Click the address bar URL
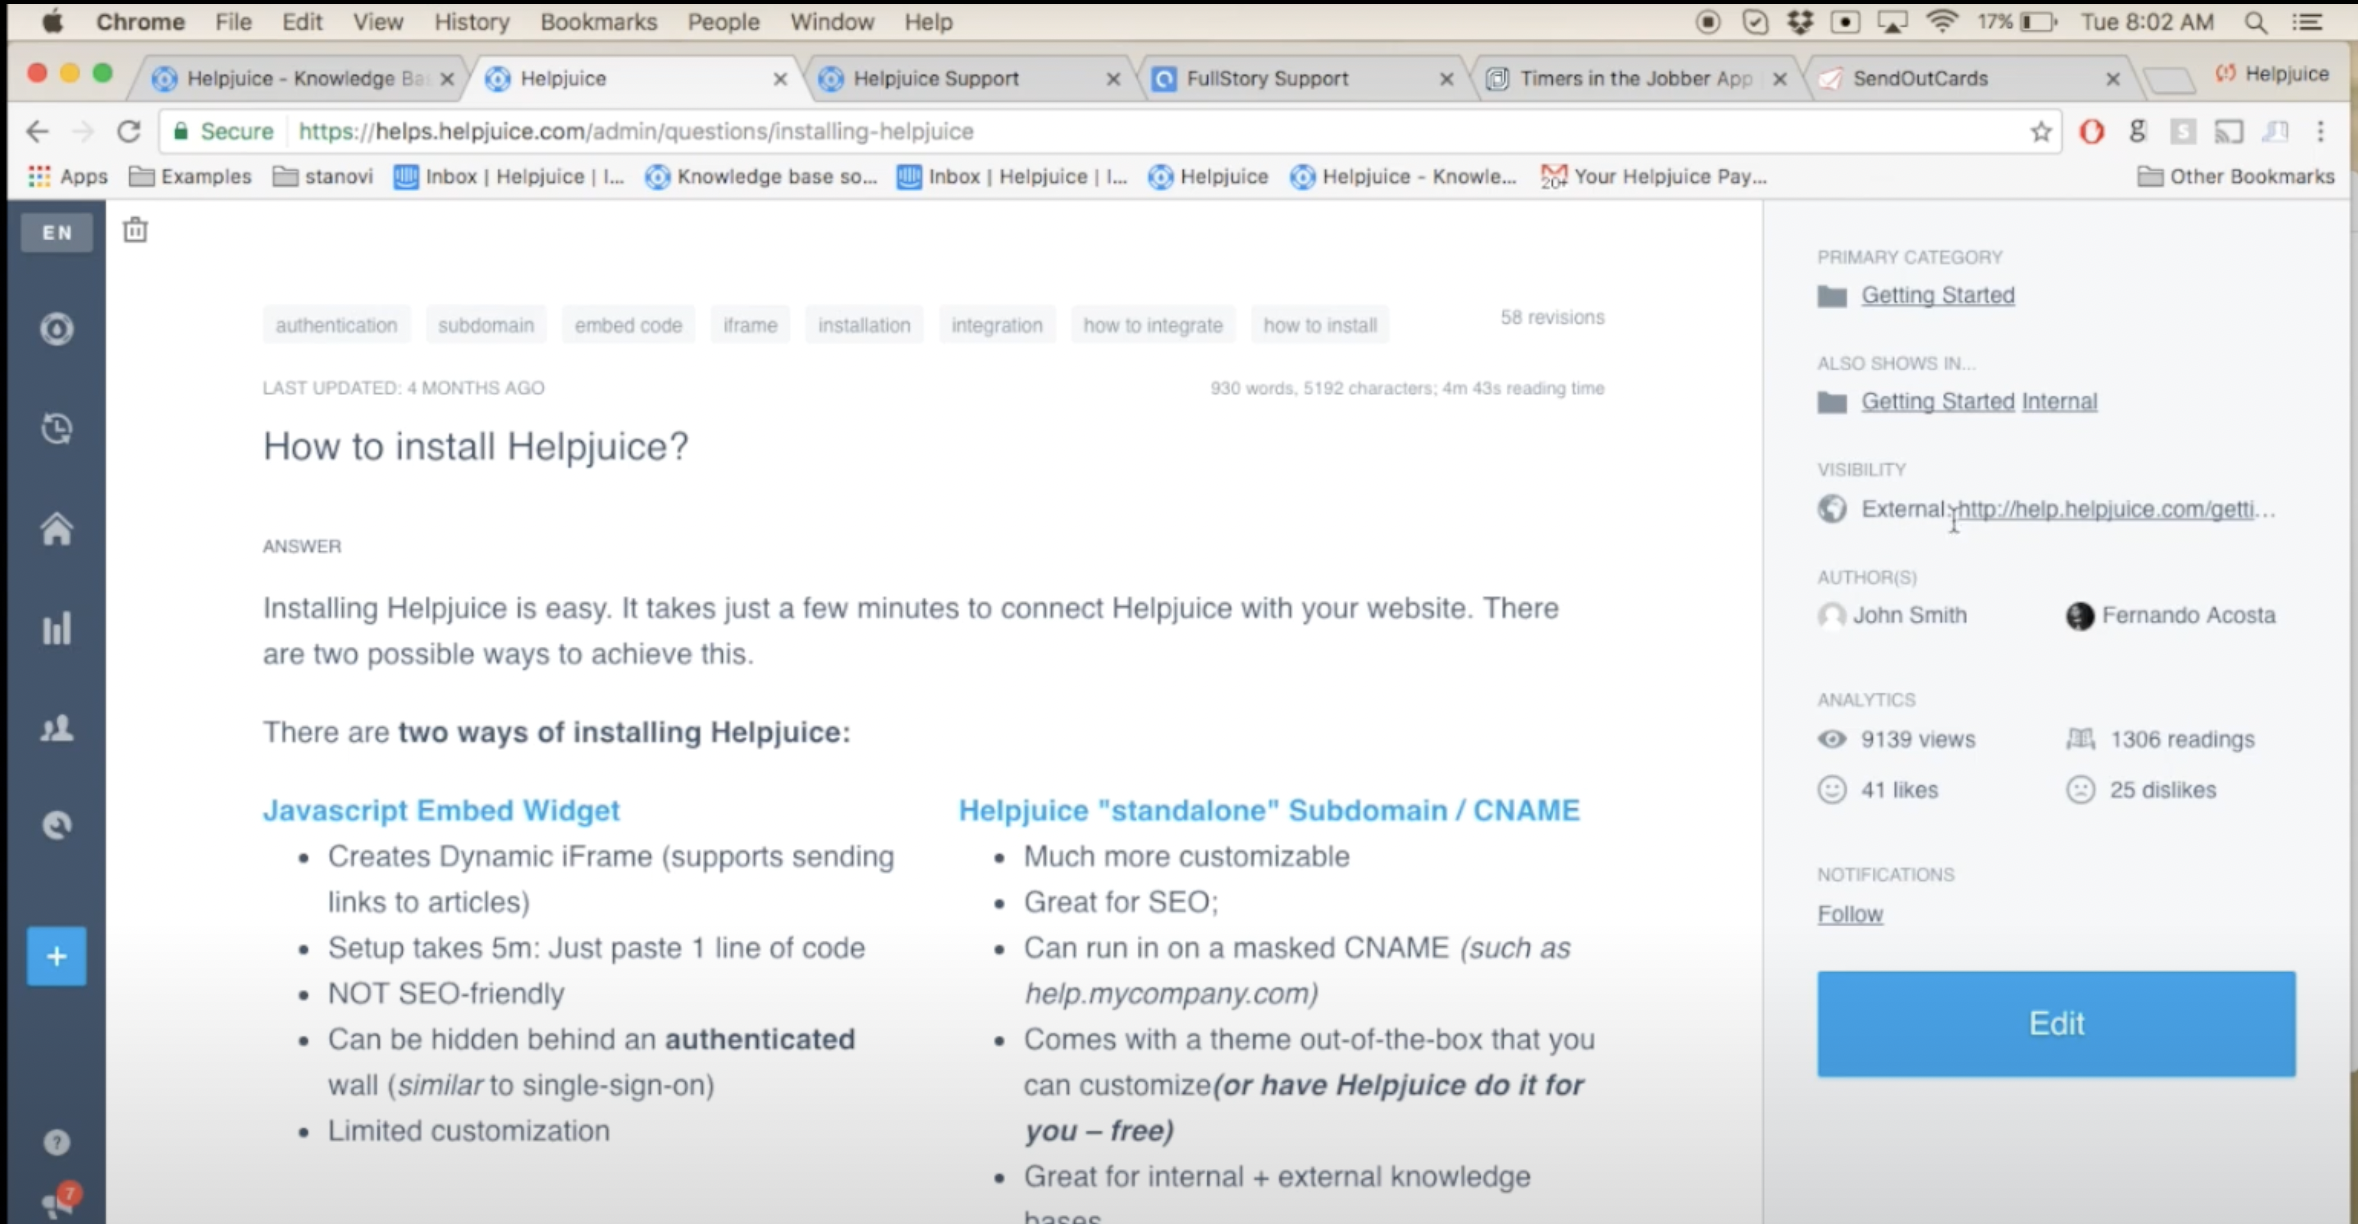The height and width of the screenshot is (1224, 2358). click(x=636, y=131)
